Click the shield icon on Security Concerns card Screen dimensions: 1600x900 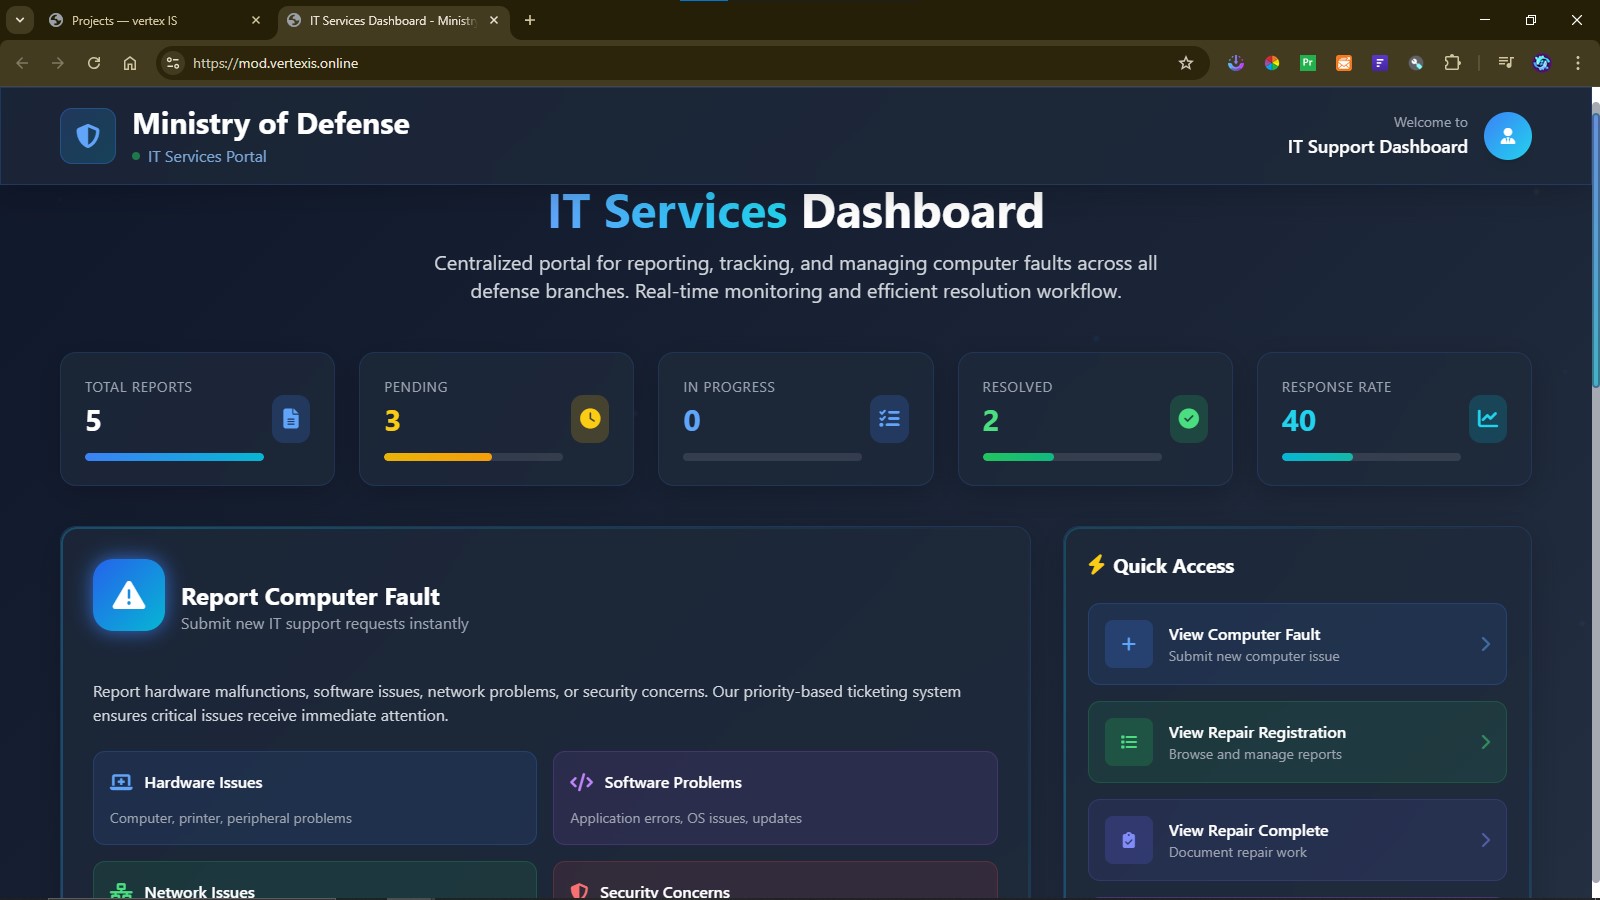pos(580,889)
